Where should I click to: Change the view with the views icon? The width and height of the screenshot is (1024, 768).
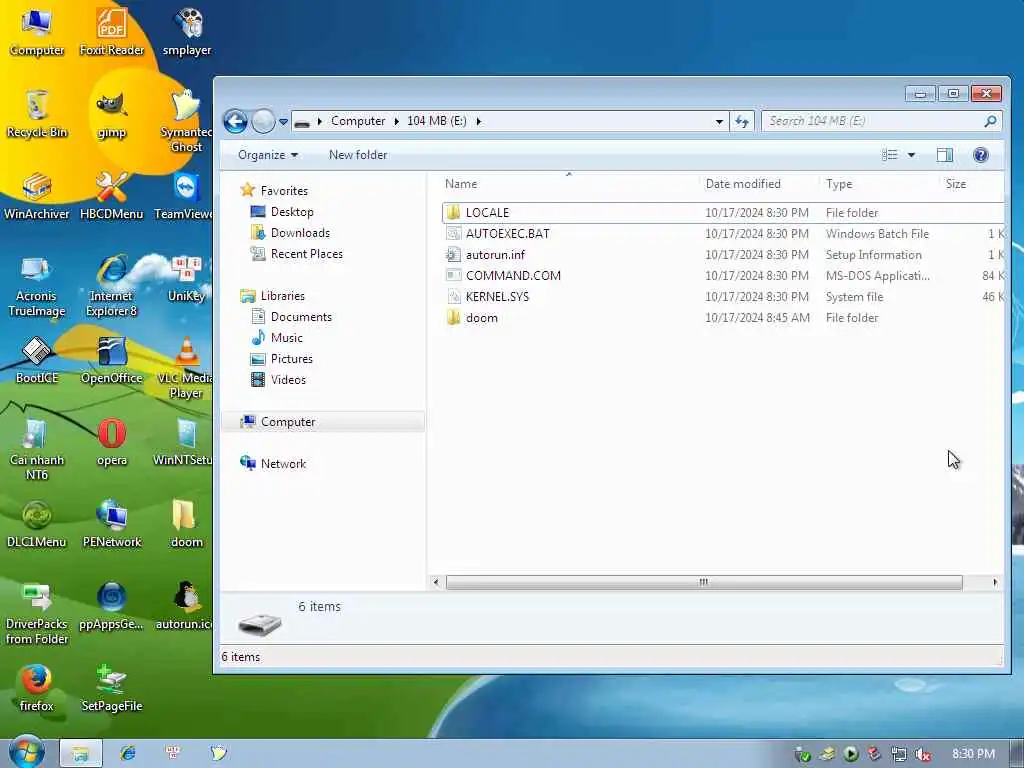point(889,155)
